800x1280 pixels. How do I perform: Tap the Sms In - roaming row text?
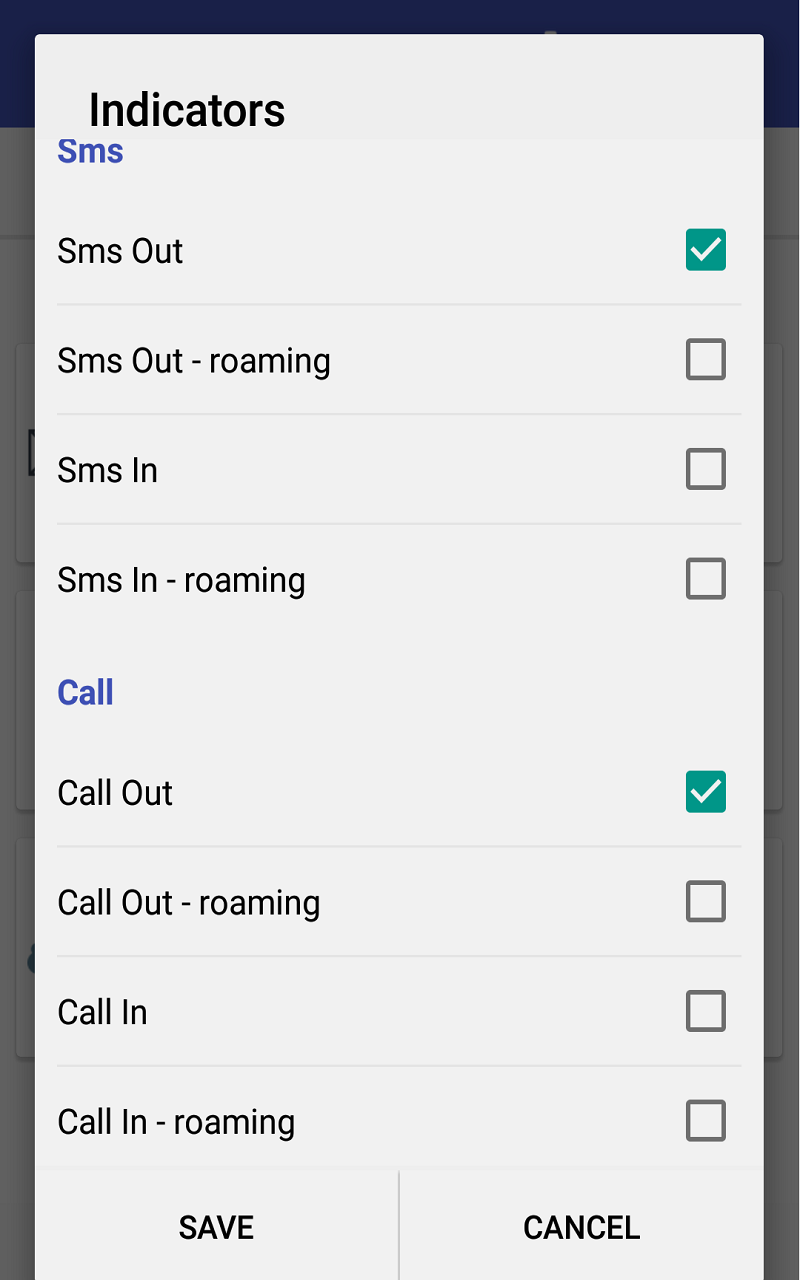pyautogui.click(x=181, y=580)
